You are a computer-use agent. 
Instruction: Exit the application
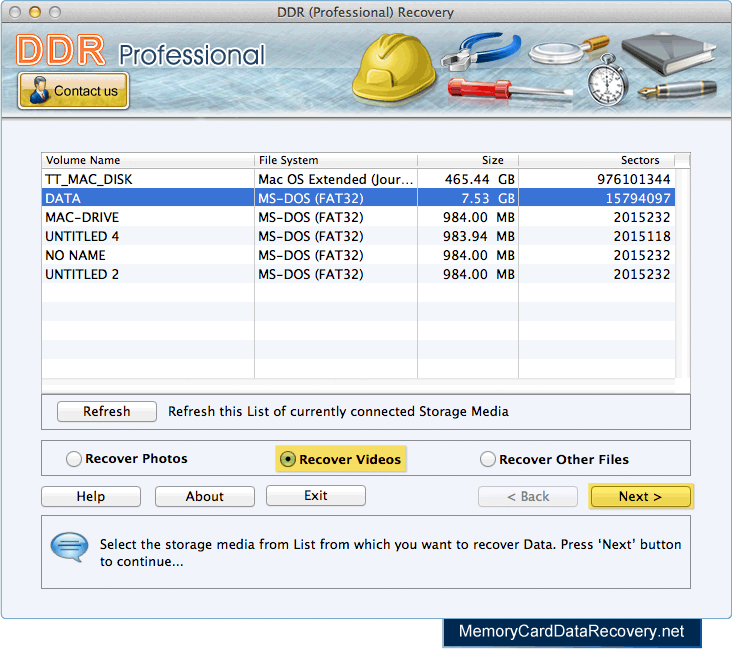[x=316, y=495]
